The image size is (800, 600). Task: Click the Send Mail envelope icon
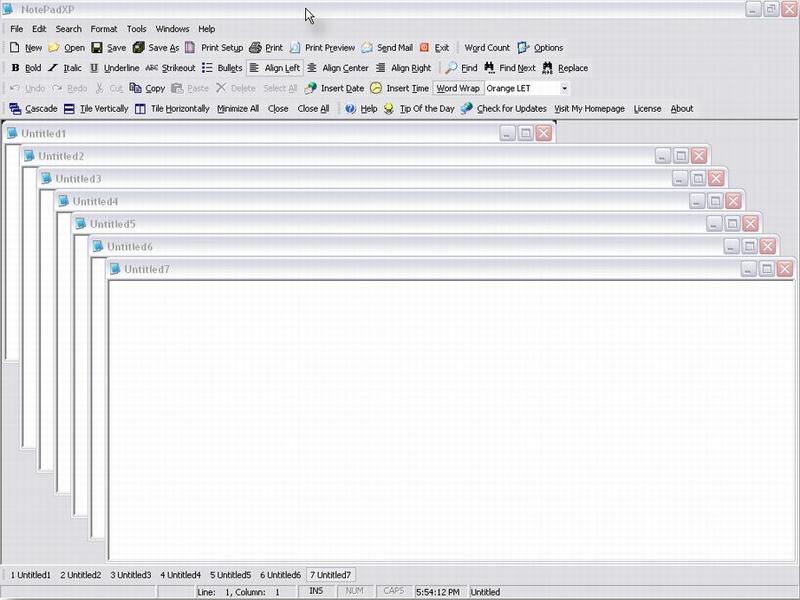367,47
